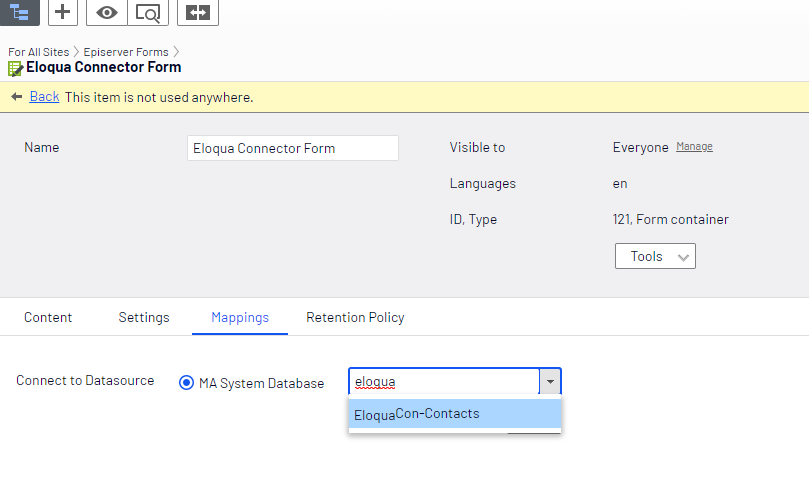Click the 'Everyone' visibility value
The width and height of the screenshot is (809, 477).
[x=640, y=147]
